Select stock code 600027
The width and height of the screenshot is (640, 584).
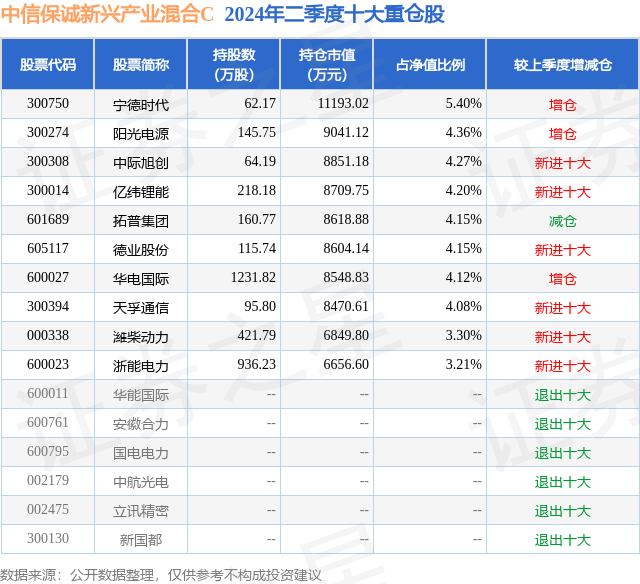(x=48, y=278)
